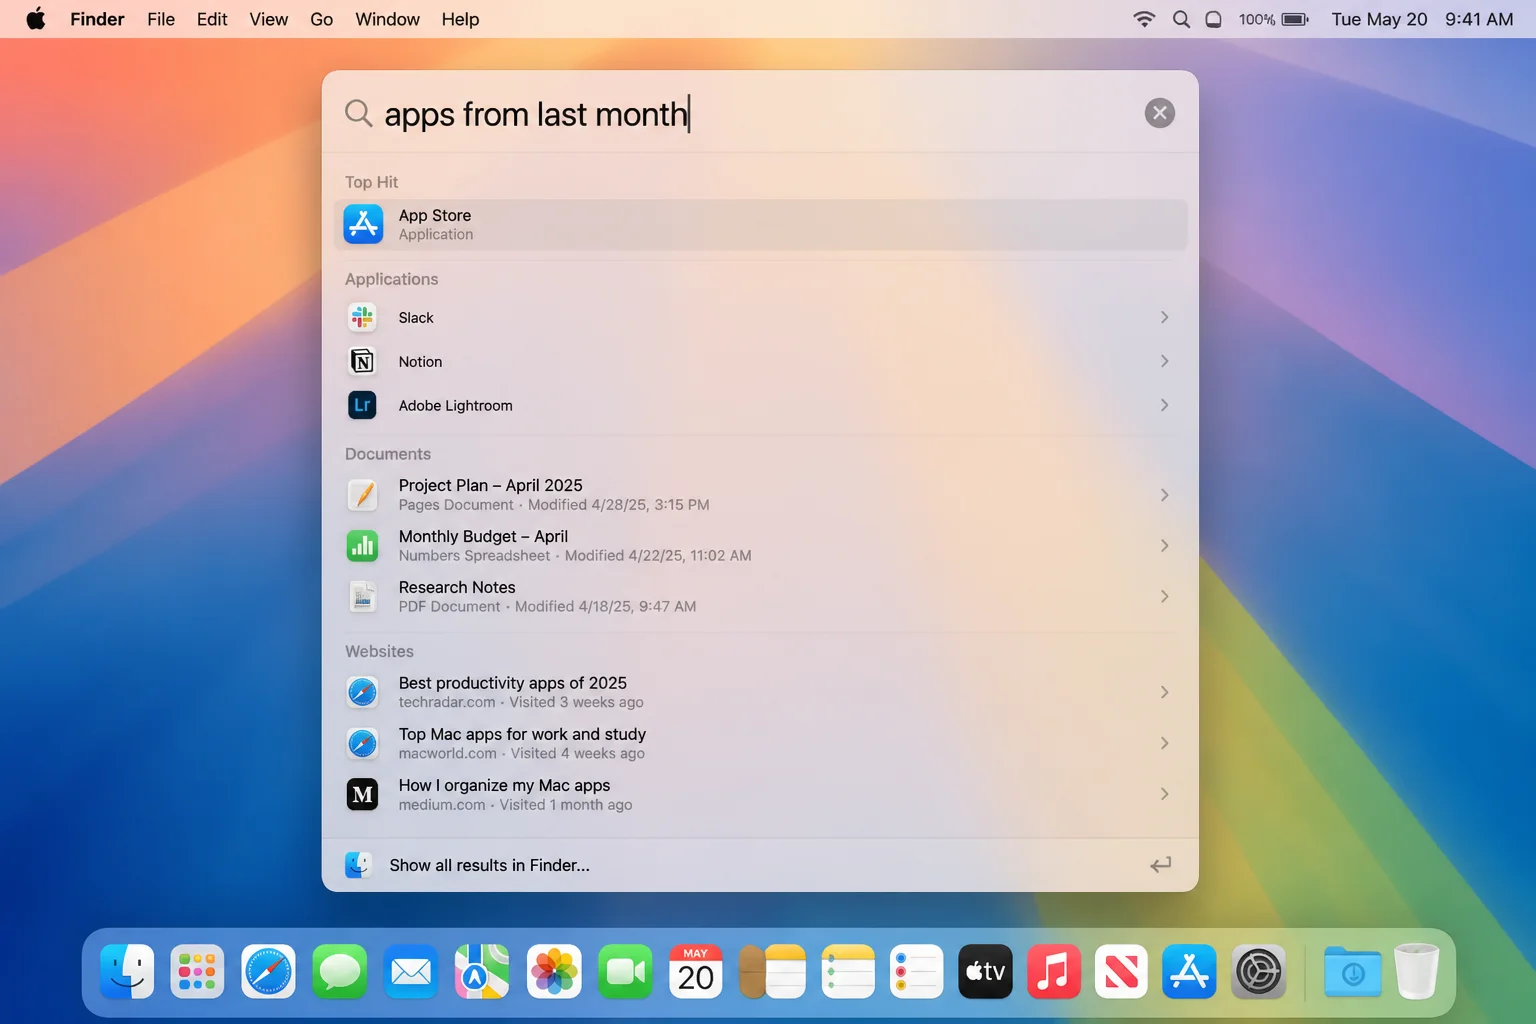Open News from the Dock
The width and height of the screenshot is (1536, 1024).
(1121, 971)
